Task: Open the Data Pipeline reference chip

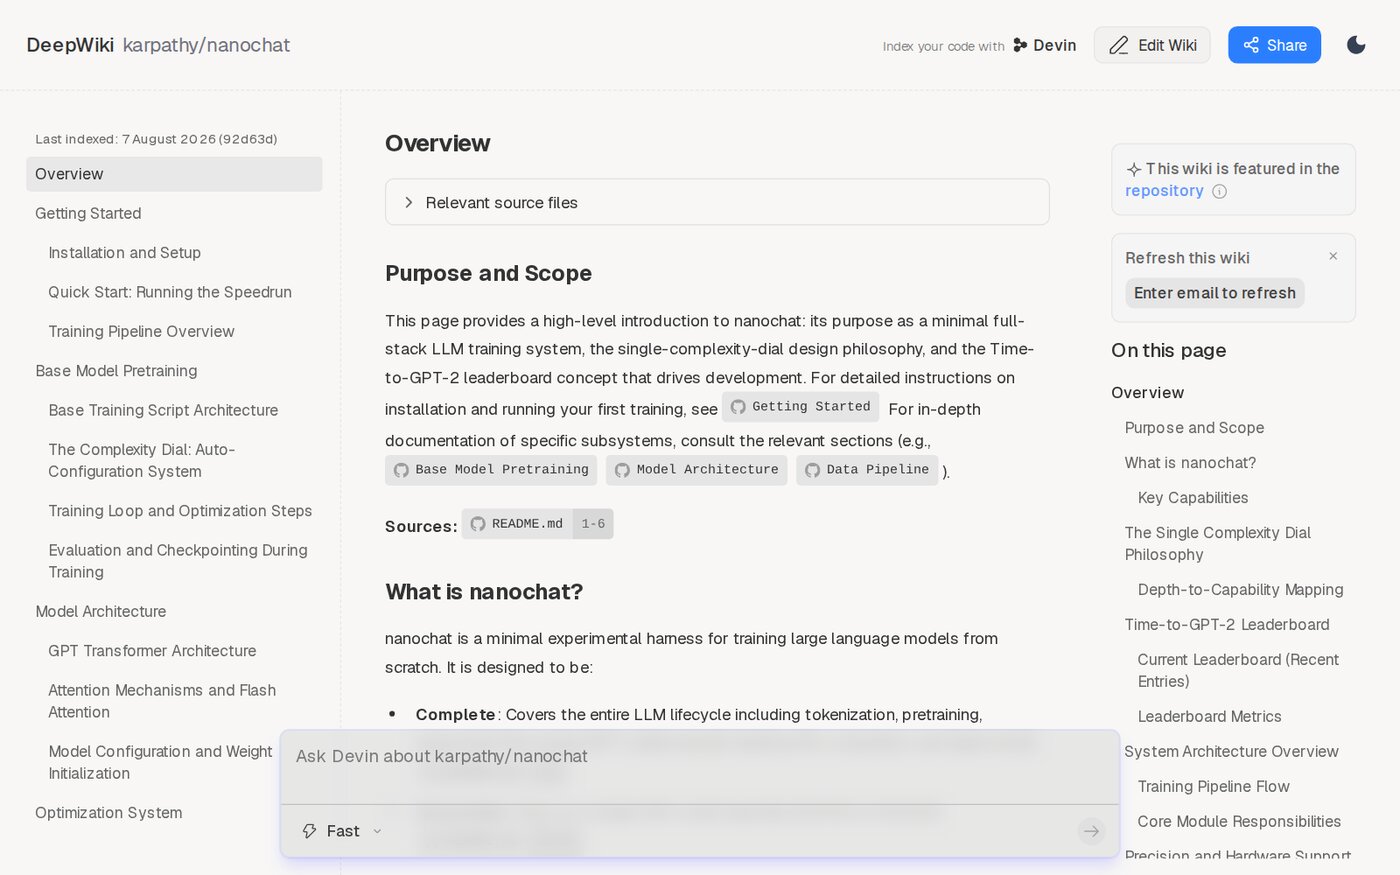Action: pos(867,470)
